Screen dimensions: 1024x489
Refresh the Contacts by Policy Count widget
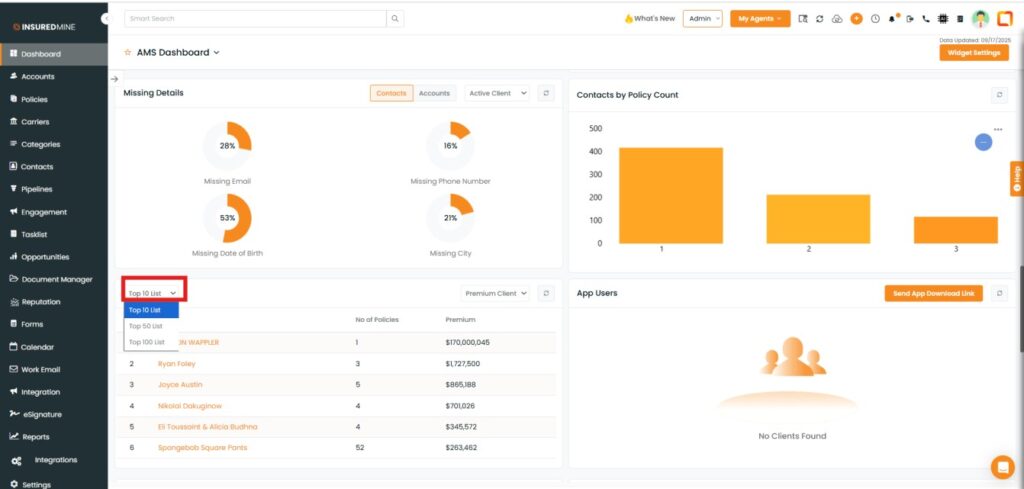(999, 95)
